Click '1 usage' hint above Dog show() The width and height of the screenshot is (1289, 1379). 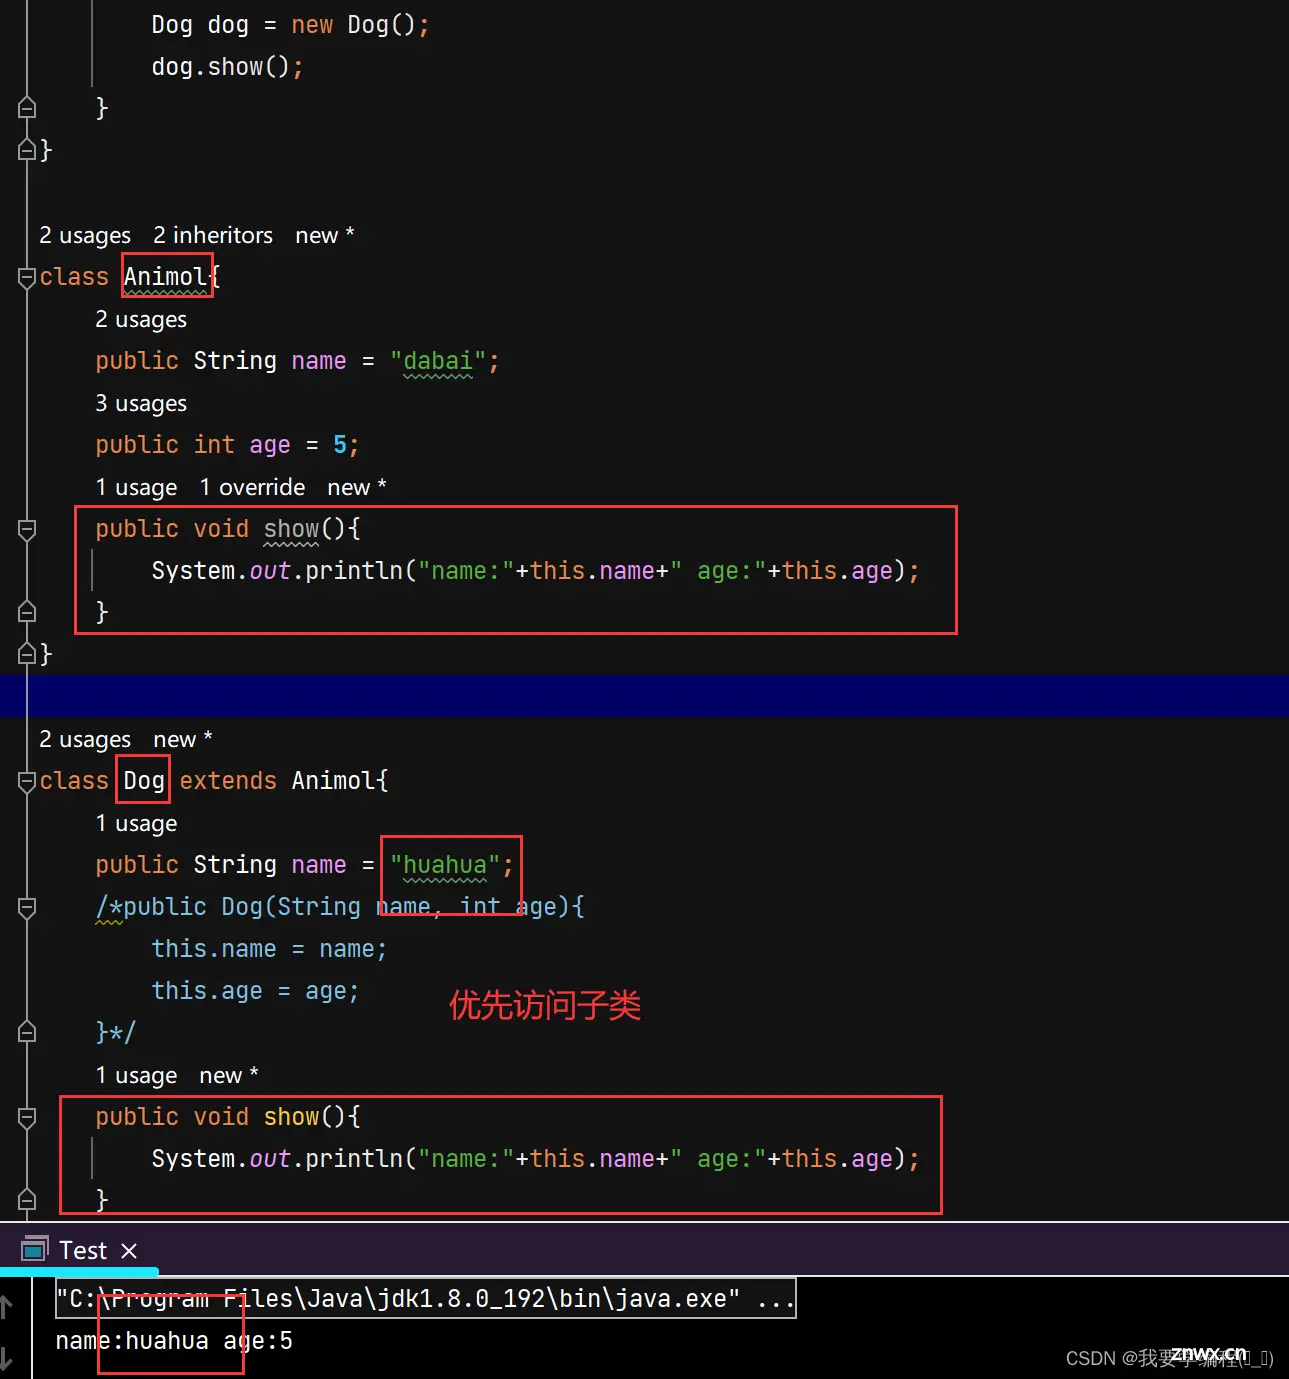click(136, 1075)
